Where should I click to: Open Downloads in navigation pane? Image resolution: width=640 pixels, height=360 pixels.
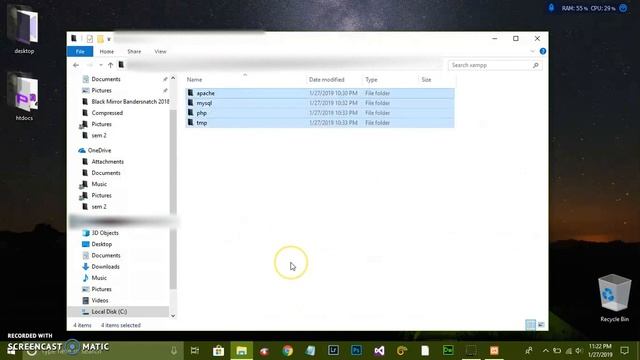click(105, 267)
